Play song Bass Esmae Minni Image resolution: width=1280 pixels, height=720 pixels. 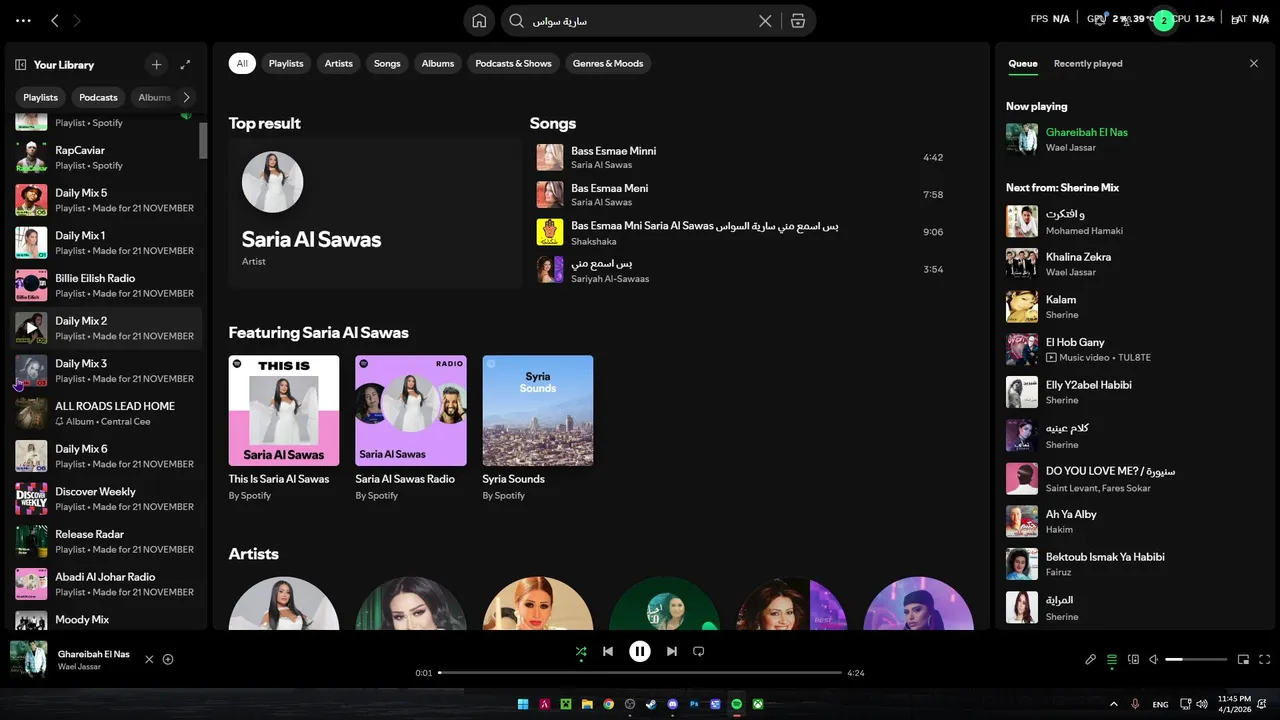coord(740,158)
